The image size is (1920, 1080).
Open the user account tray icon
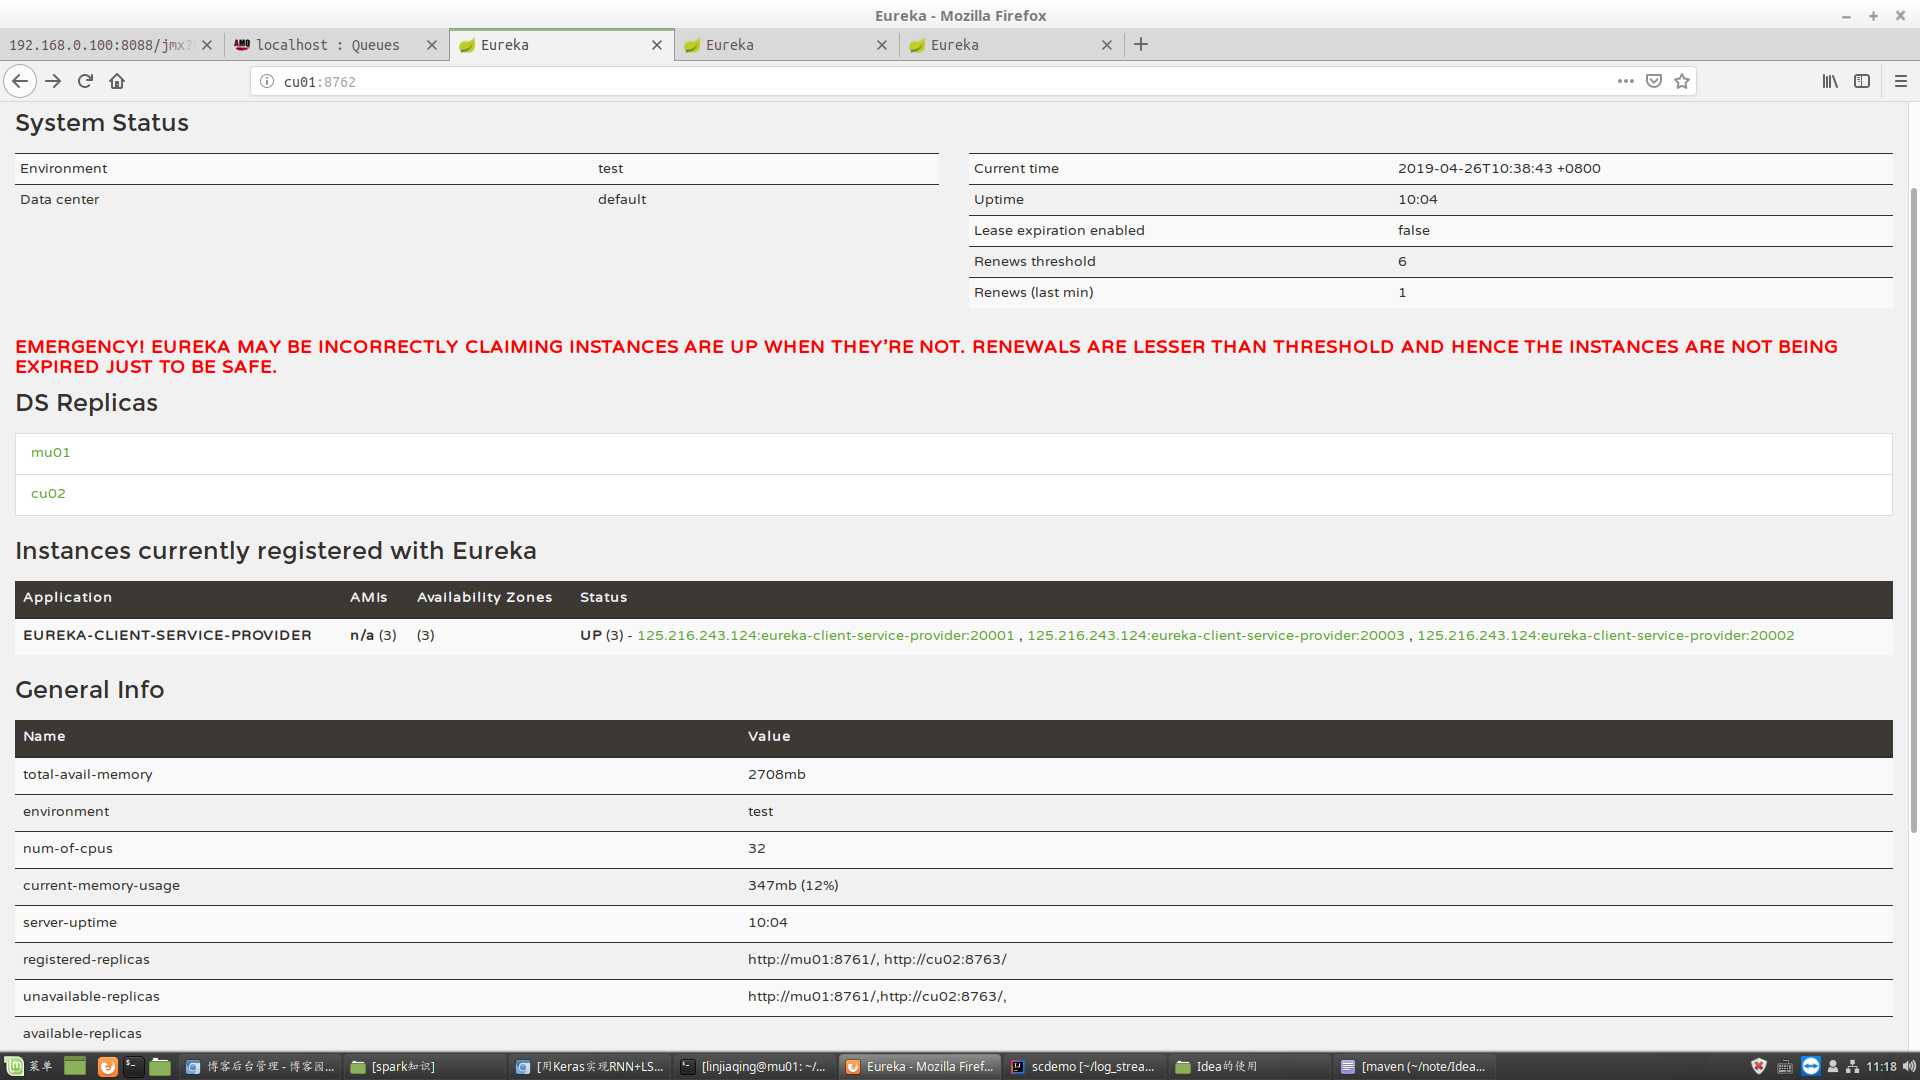point(1833,1066)
